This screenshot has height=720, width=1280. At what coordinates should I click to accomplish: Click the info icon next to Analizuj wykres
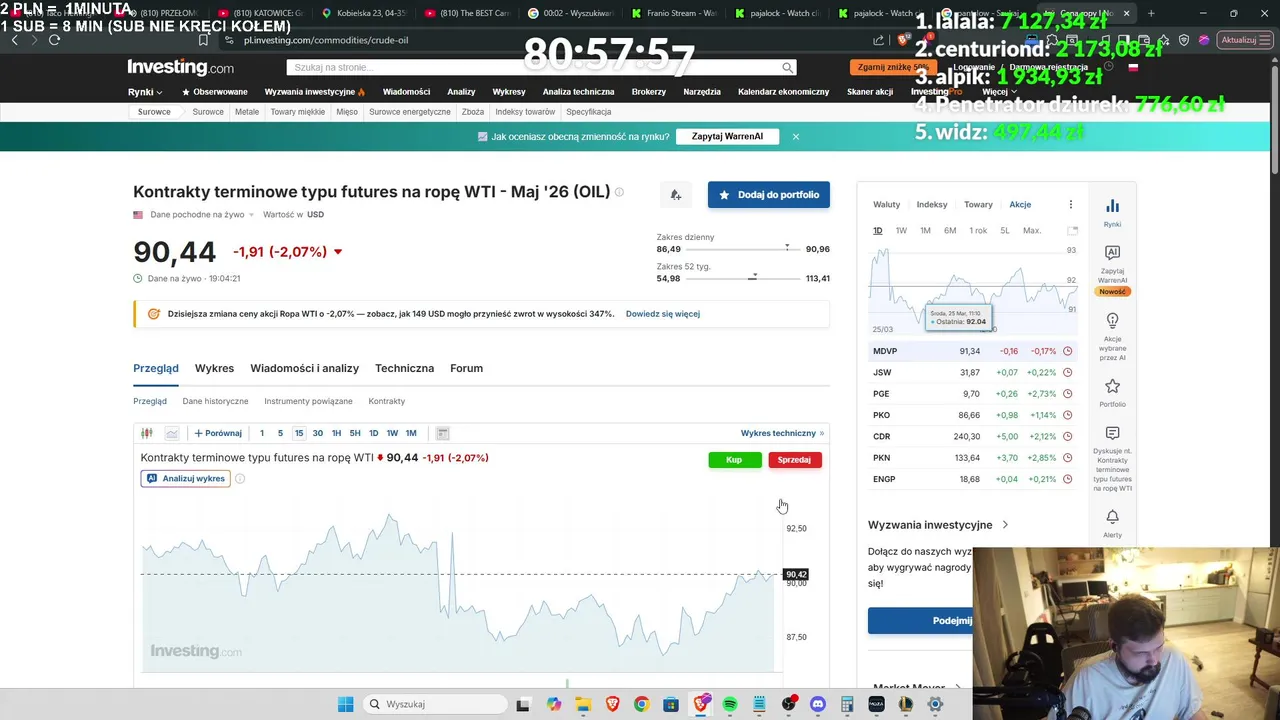240,479
